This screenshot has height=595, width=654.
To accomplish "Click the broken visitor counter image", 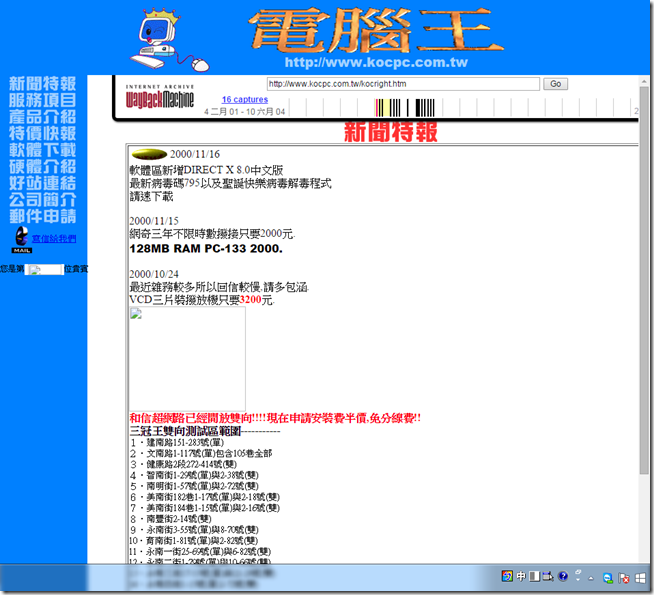I will pos(44,270).
